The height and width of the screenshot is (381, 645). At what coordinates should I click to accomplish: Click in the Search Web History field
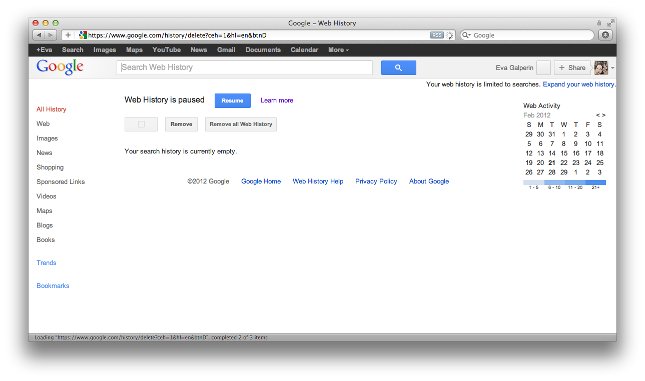pos(244,67)
